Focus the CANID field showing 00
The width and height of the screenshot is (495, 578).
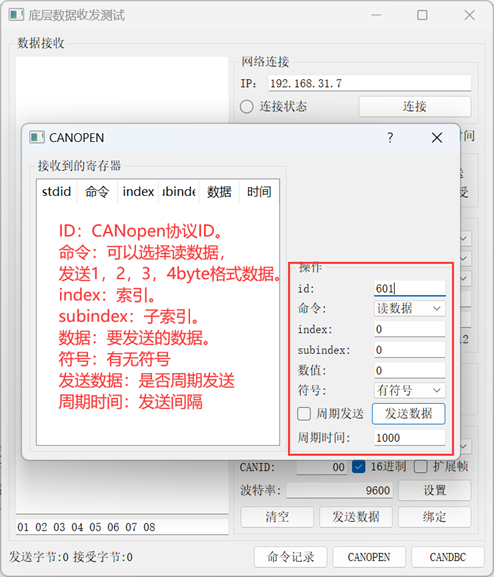(322, 467)
